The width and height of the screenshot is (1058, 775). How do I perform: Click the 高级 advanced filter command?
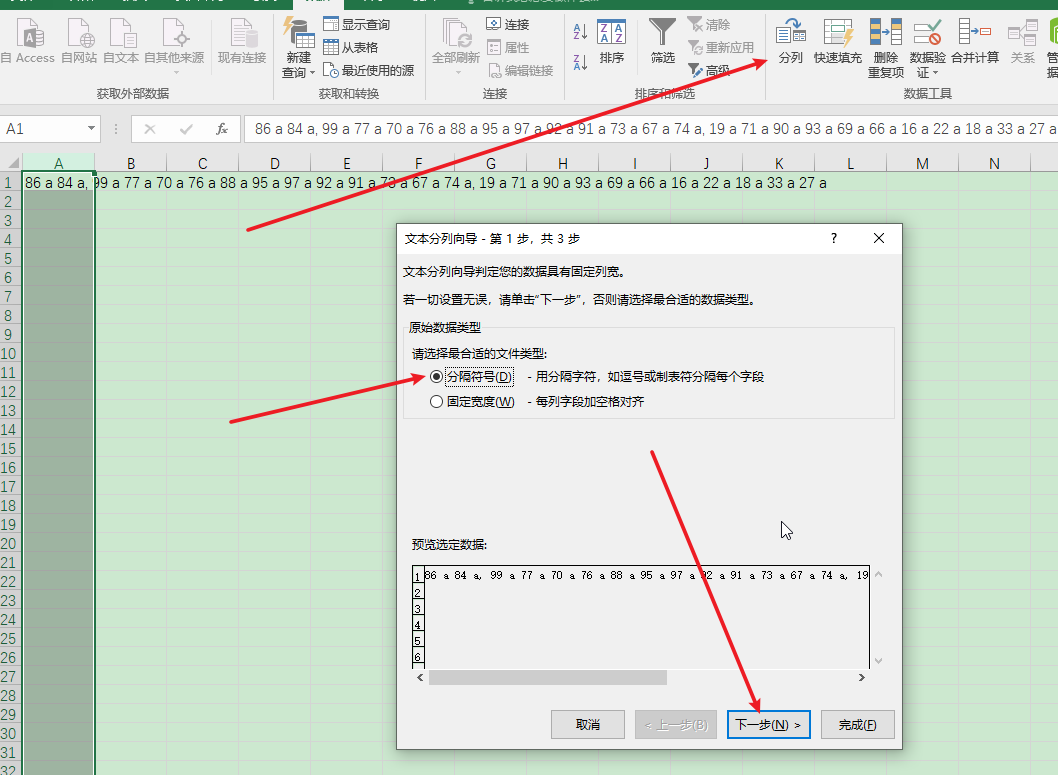coord(716,70)
